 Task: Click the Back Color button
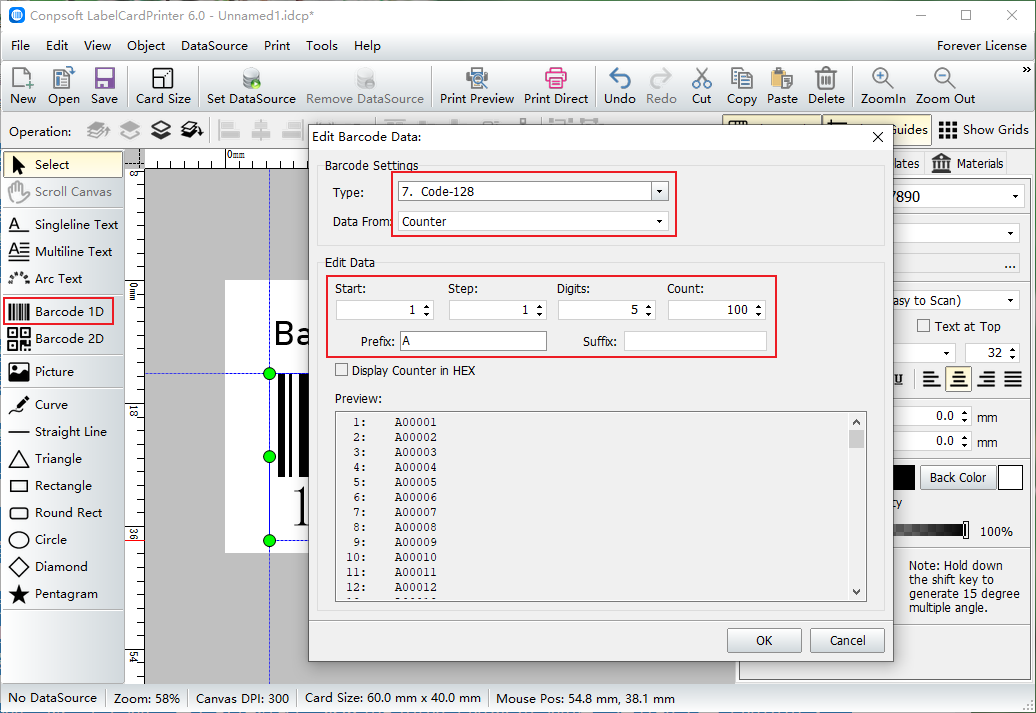click(957, 477)
